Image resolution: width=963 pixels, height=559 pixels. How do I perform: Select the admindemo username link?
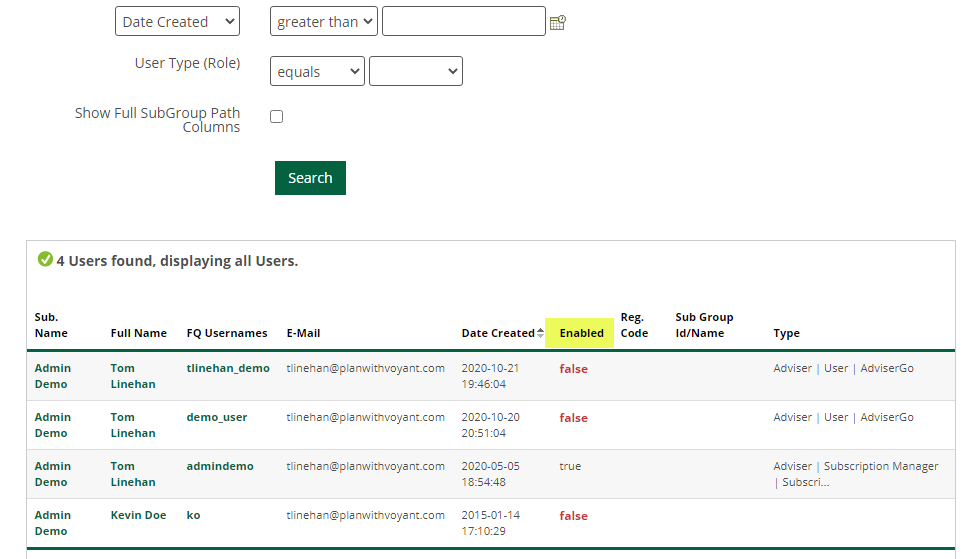[x=220, y=466]
